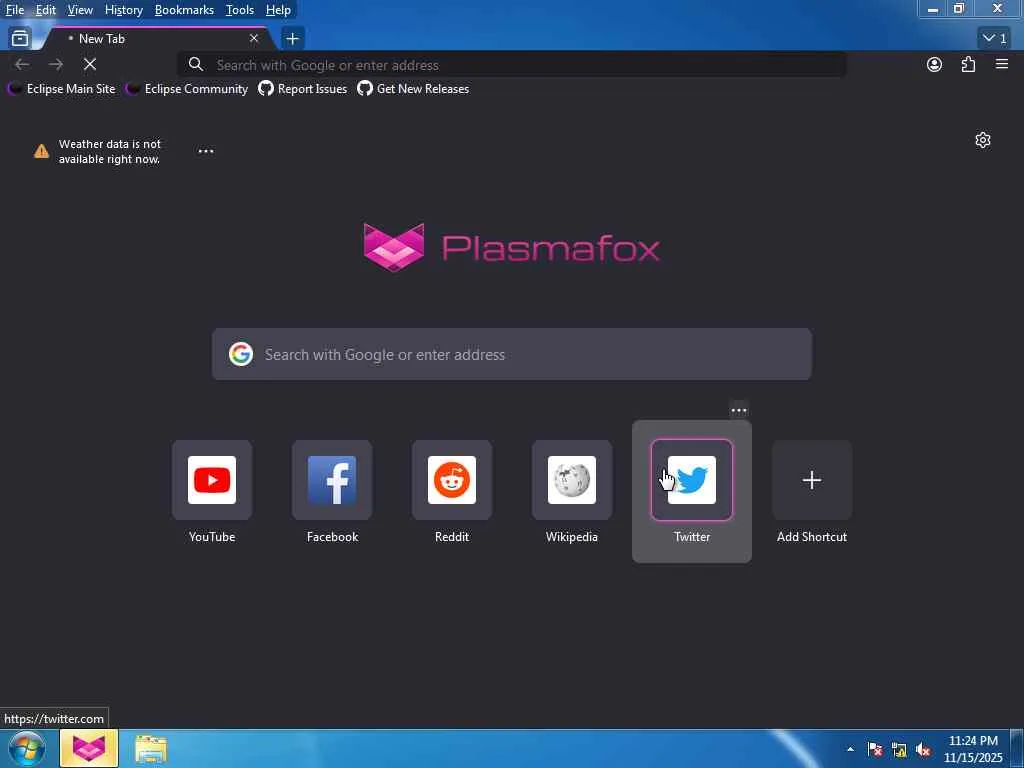Click the Google icon in search box
The width and height of the screenshot is (1024, 768).
pyautogui.click(x=241, y=354)
